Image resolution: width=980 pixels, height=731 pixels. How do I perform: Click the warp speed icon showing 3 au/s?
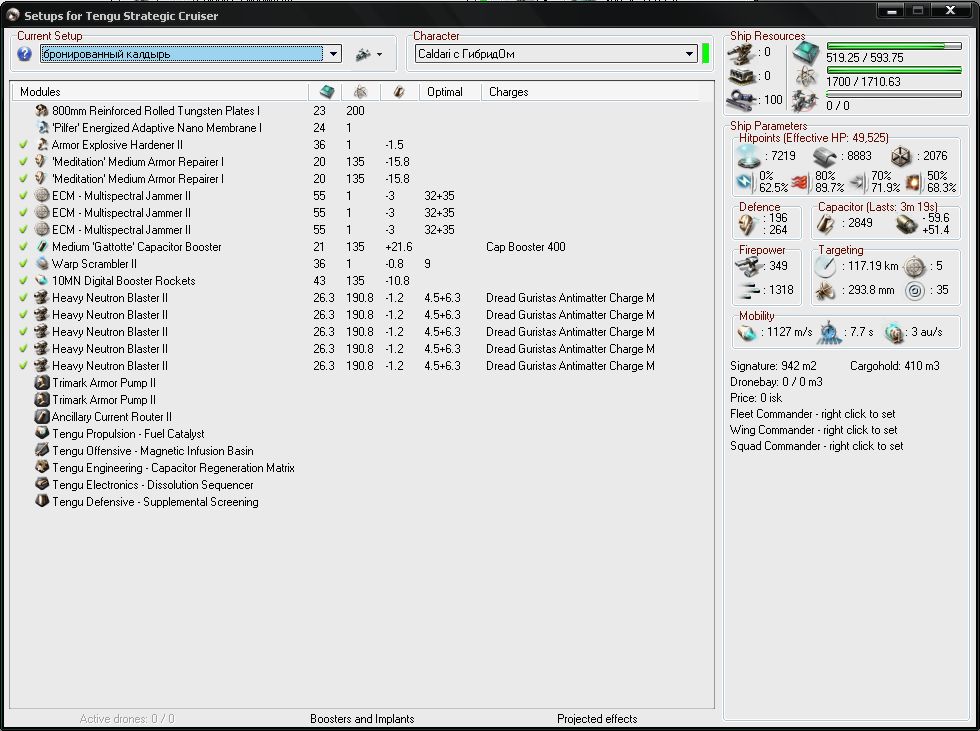click(x=894, y=332)
